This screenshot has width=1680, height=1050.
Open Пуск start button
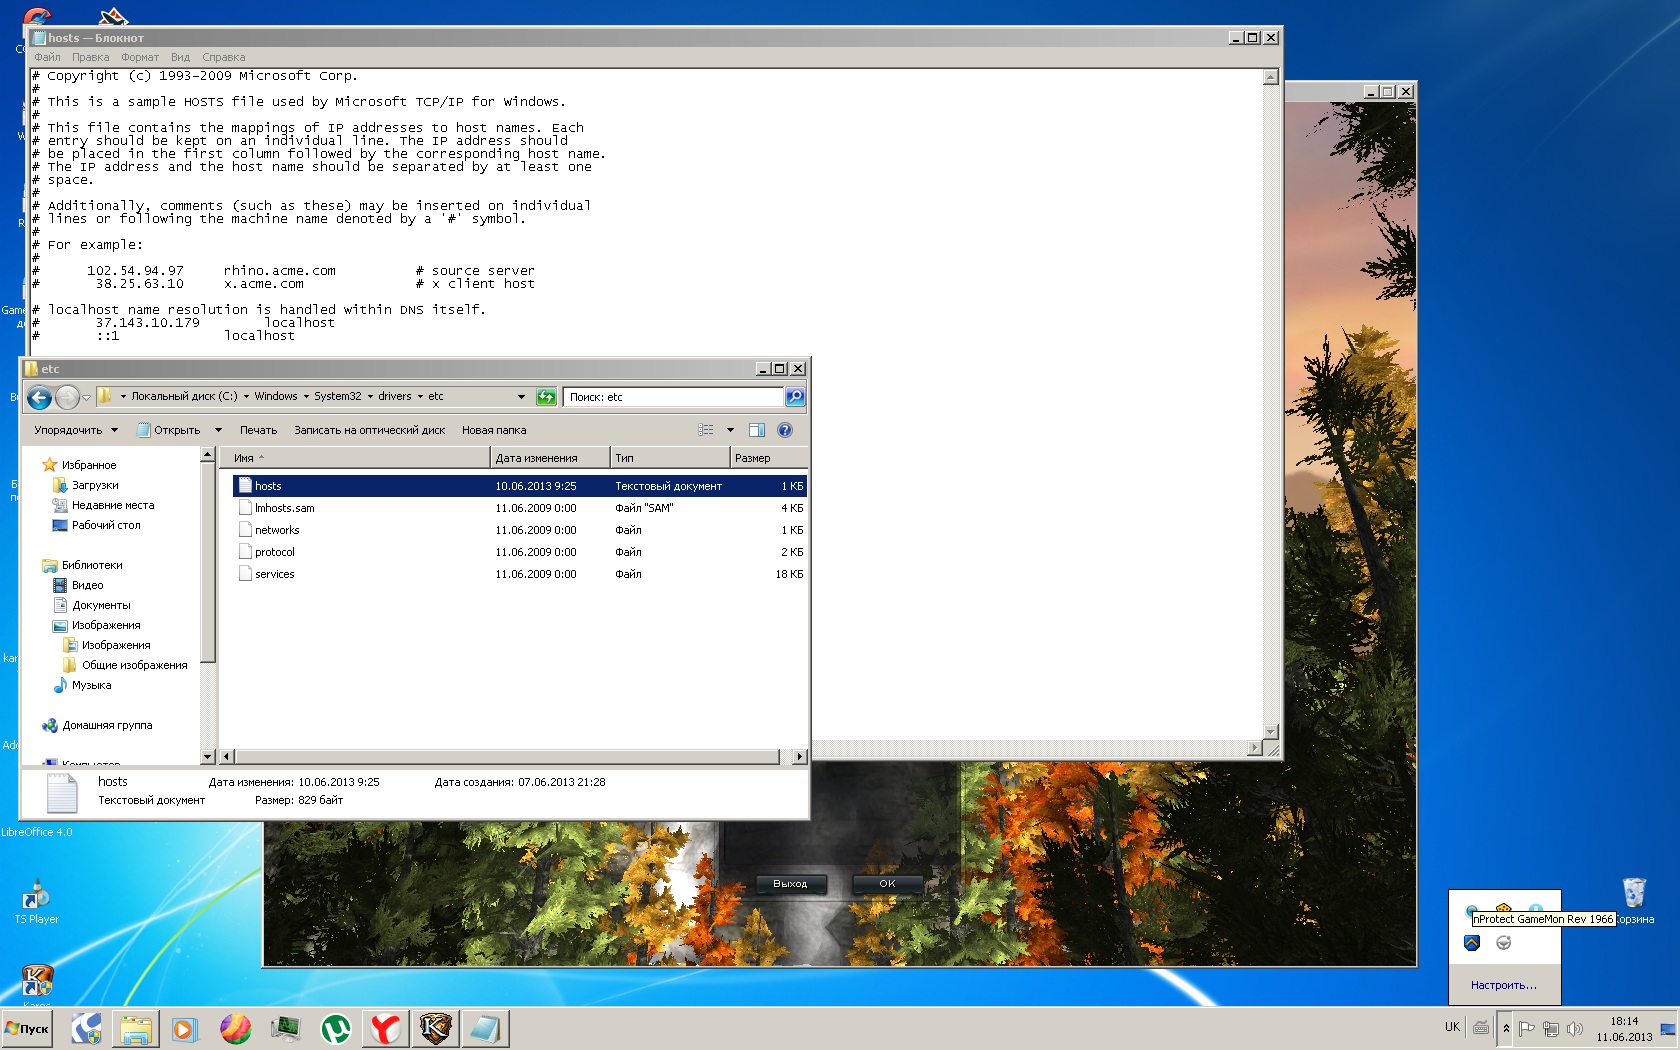[x=27, y=1029]
